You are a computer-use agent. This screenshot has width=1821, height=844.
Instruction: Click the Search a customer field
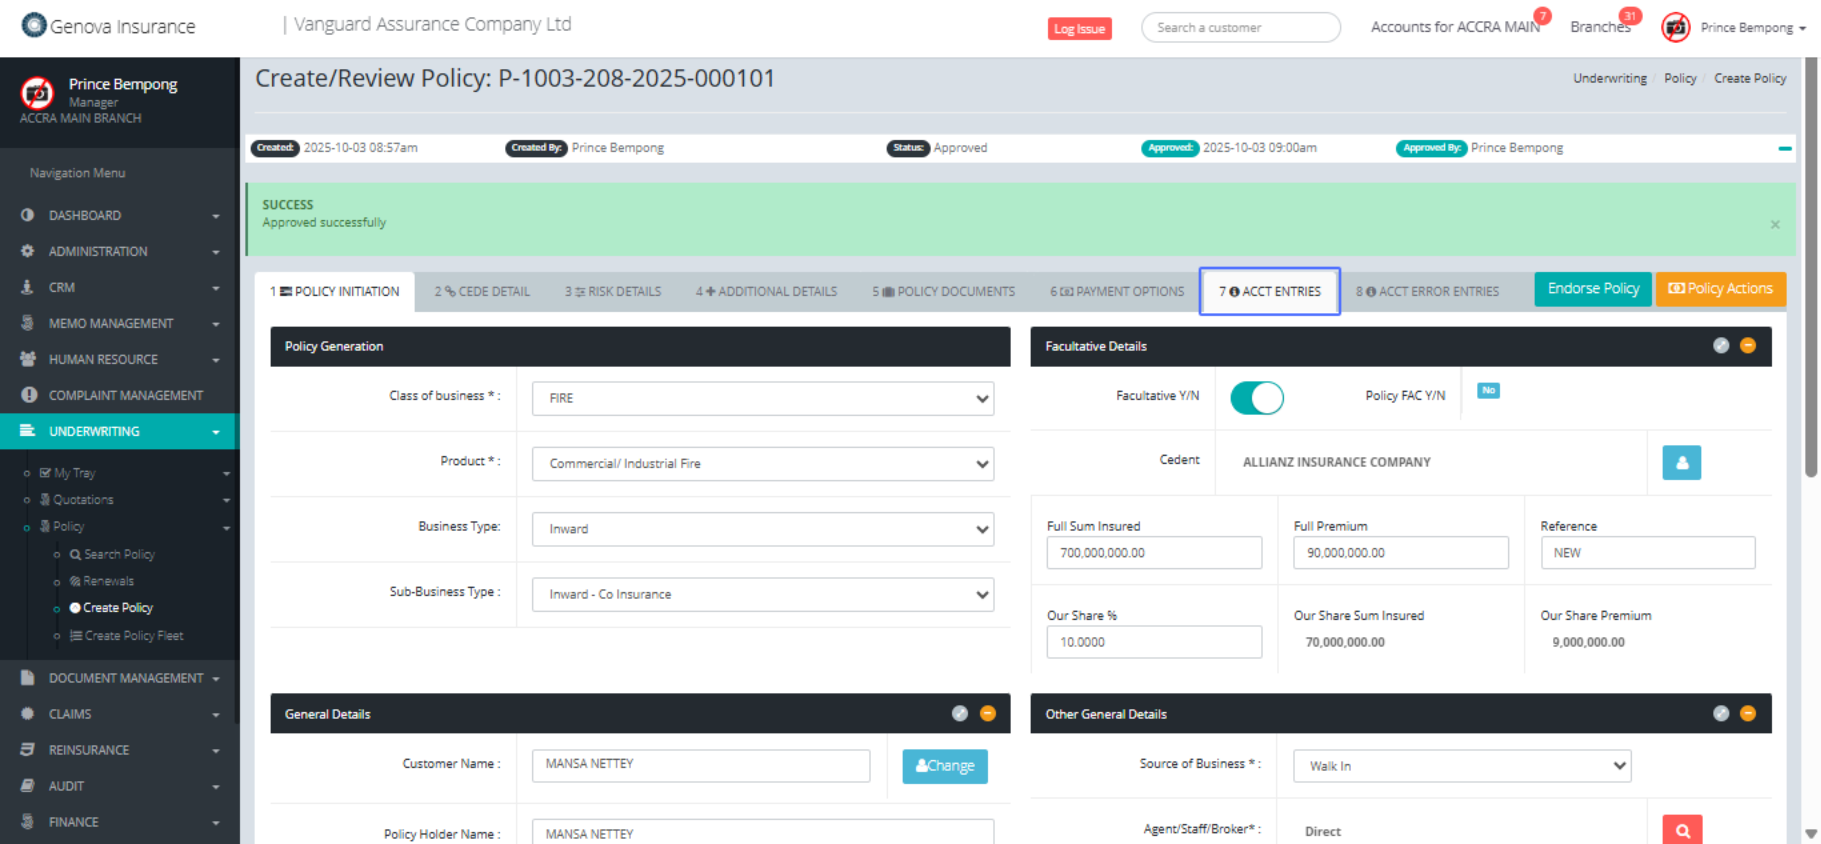(1240, 28)
